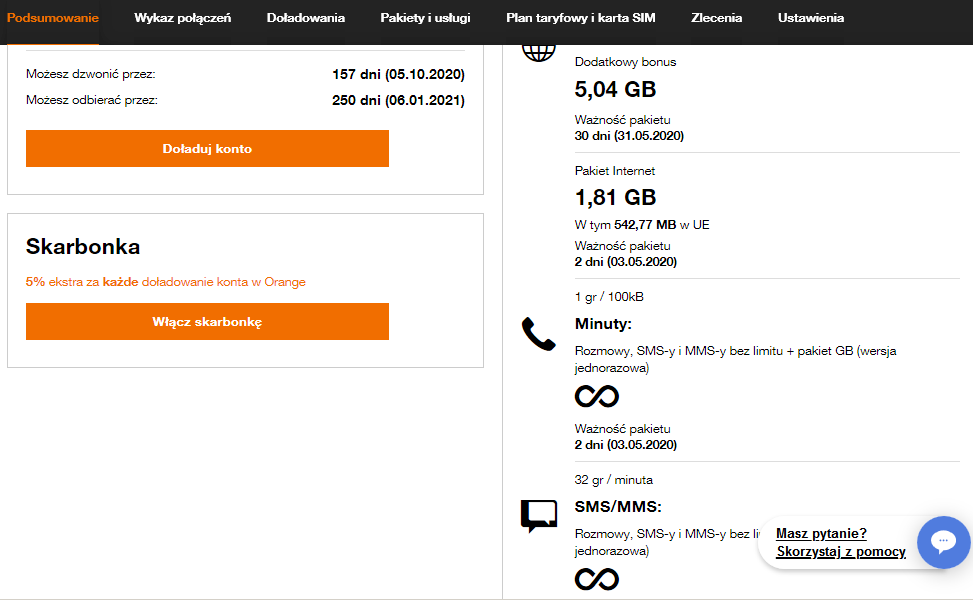Switch to the Zlecenia tab

717,18
